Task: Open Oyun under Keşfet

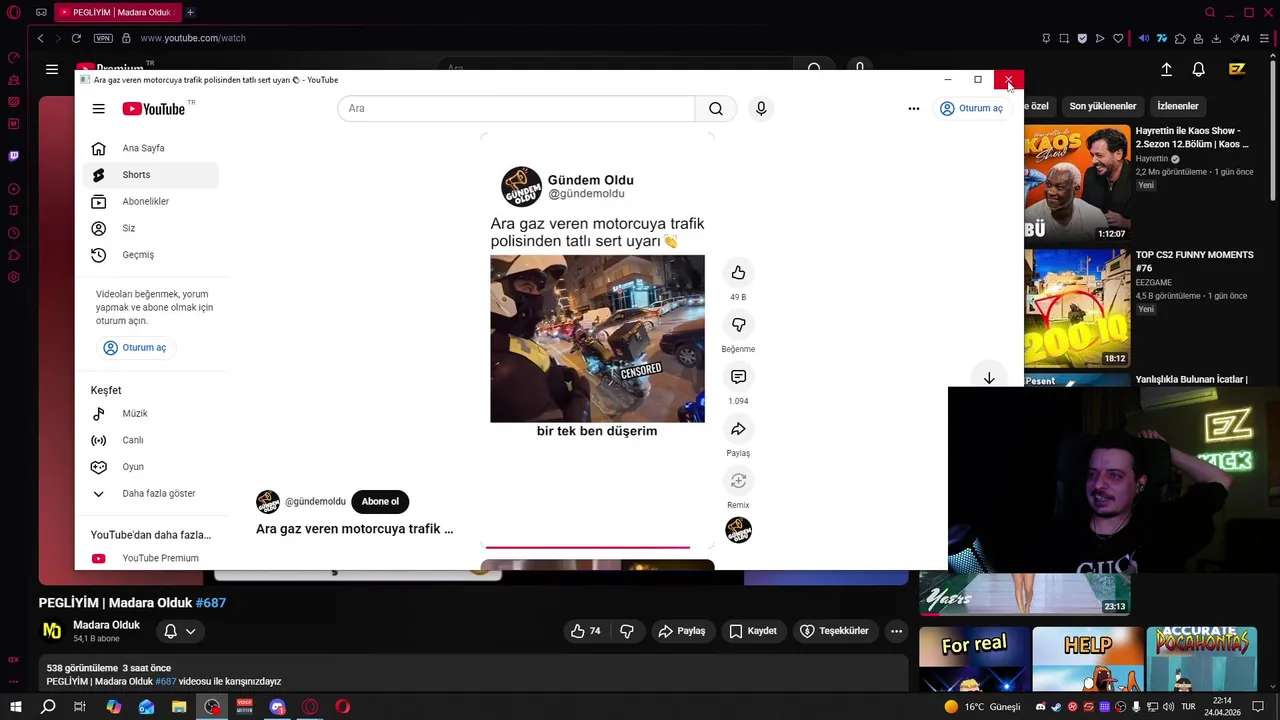Action: (x=152, y=467)
